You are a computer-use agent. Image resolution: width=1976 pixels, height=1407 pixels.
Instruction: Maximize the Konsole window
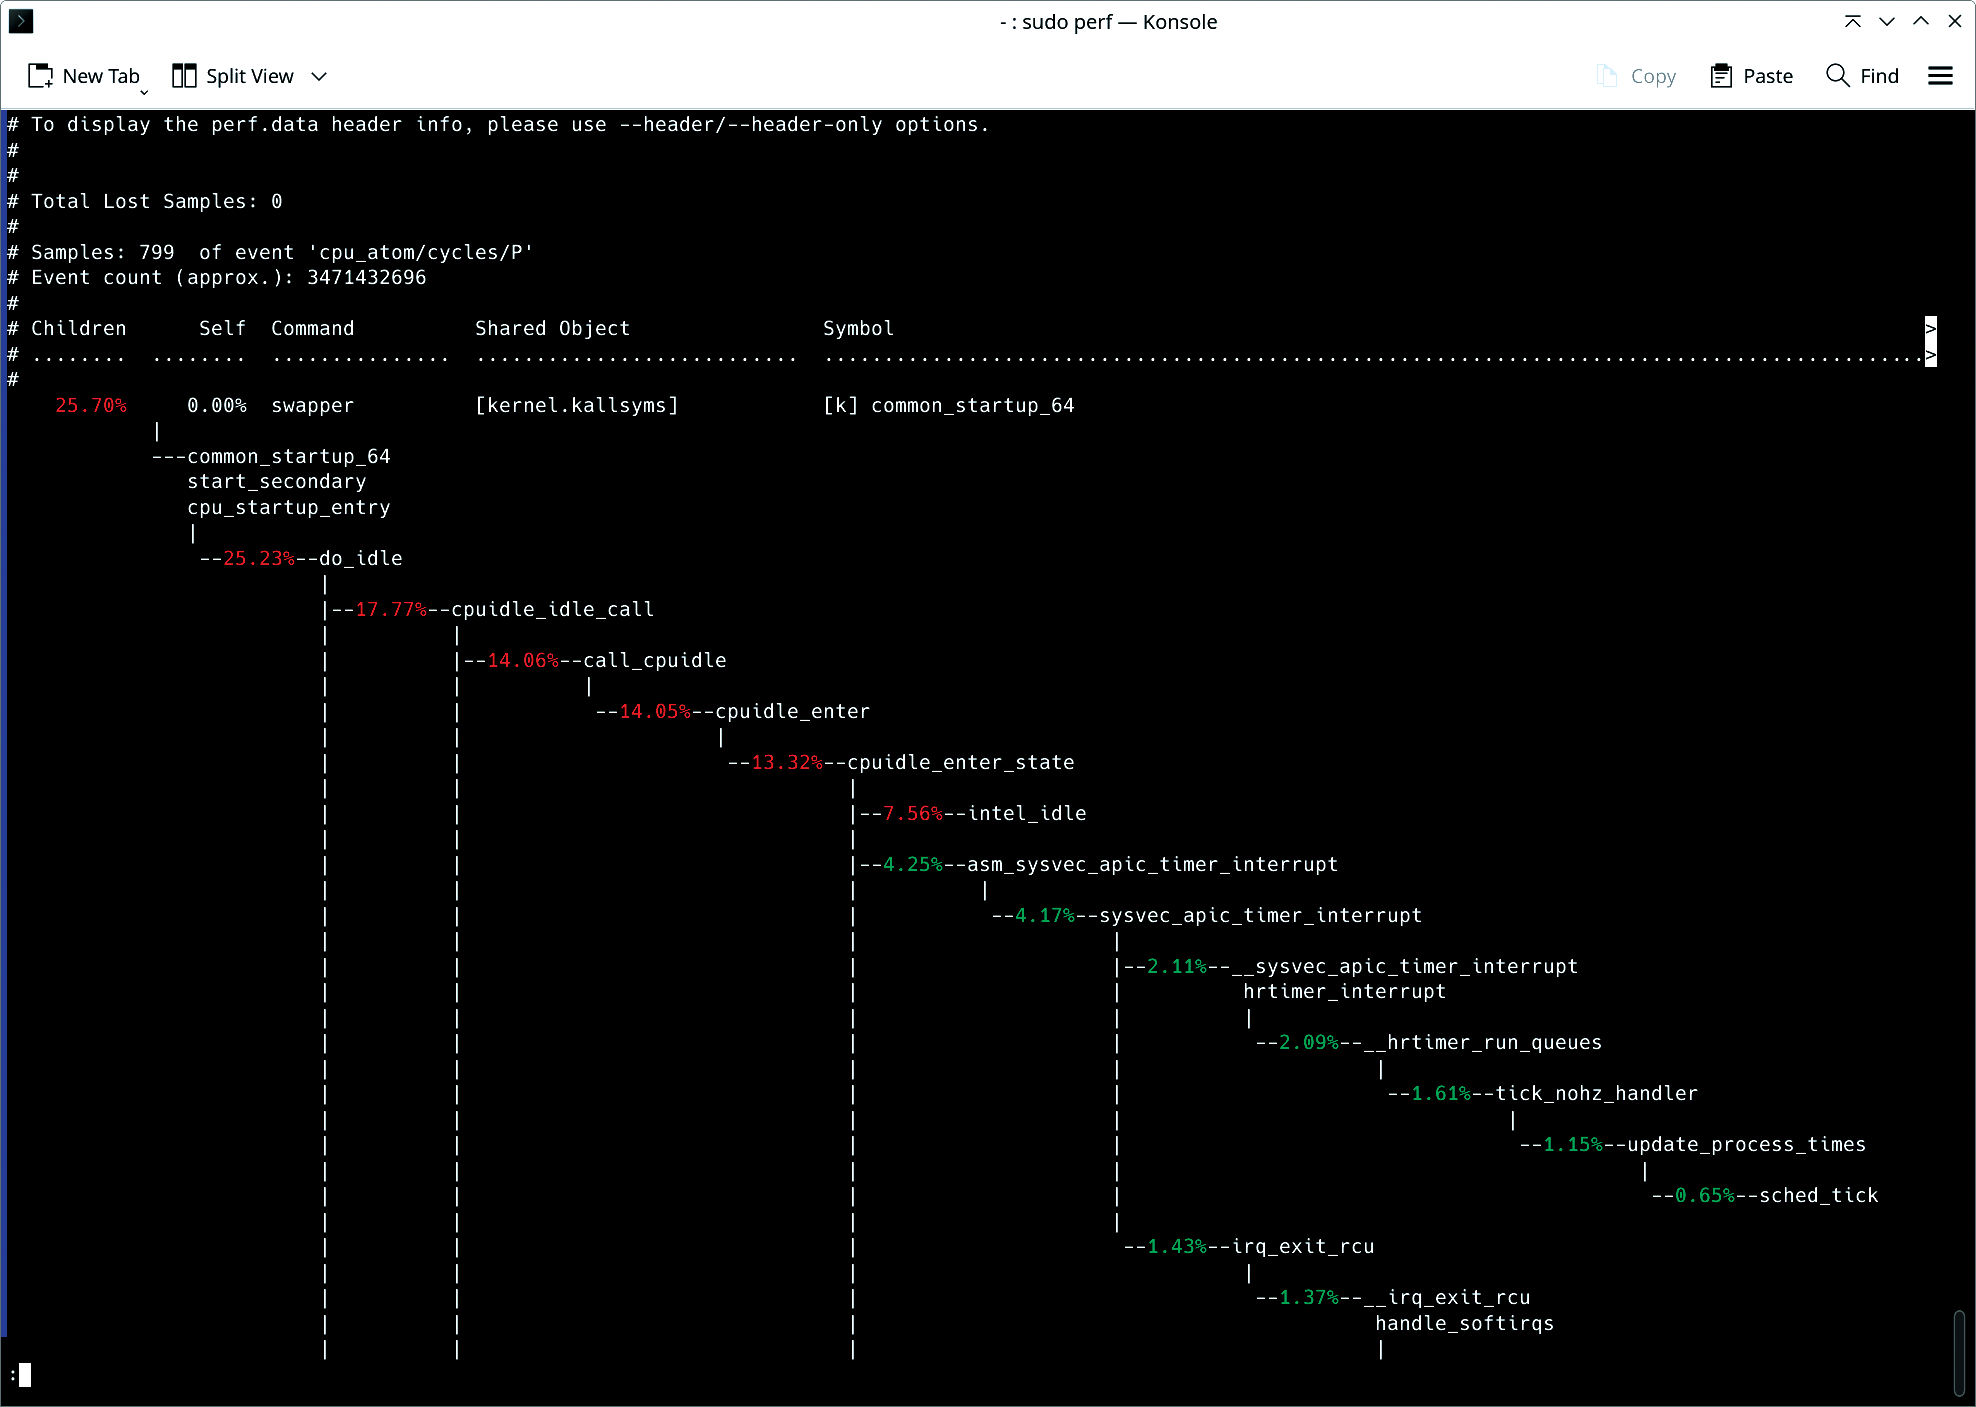[x=1921, y=21]
